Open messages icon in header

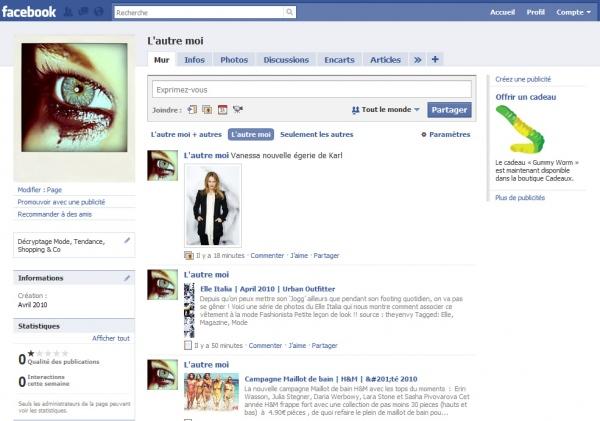(x=83, y=12)
